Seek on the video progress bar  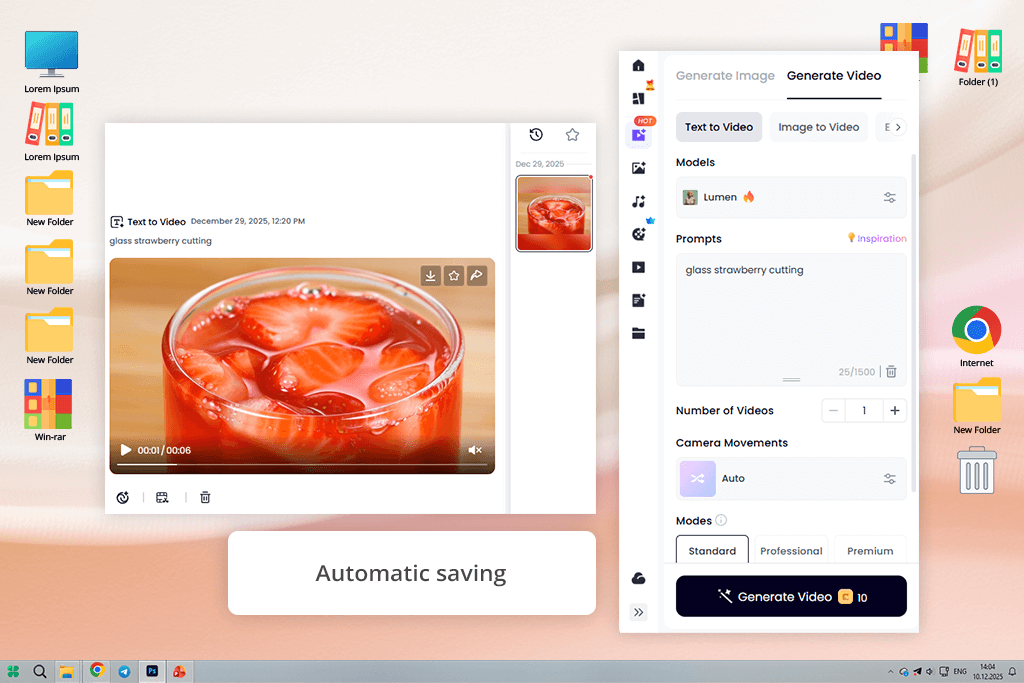(x=302, y=464)
